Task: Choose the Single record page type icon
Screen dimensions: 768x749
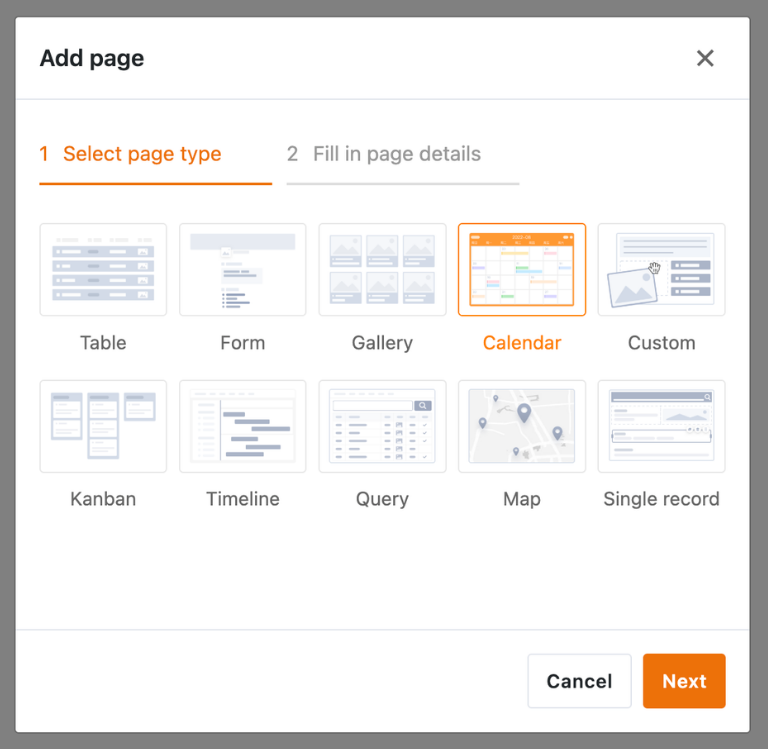Action: [x=661, y=426]
